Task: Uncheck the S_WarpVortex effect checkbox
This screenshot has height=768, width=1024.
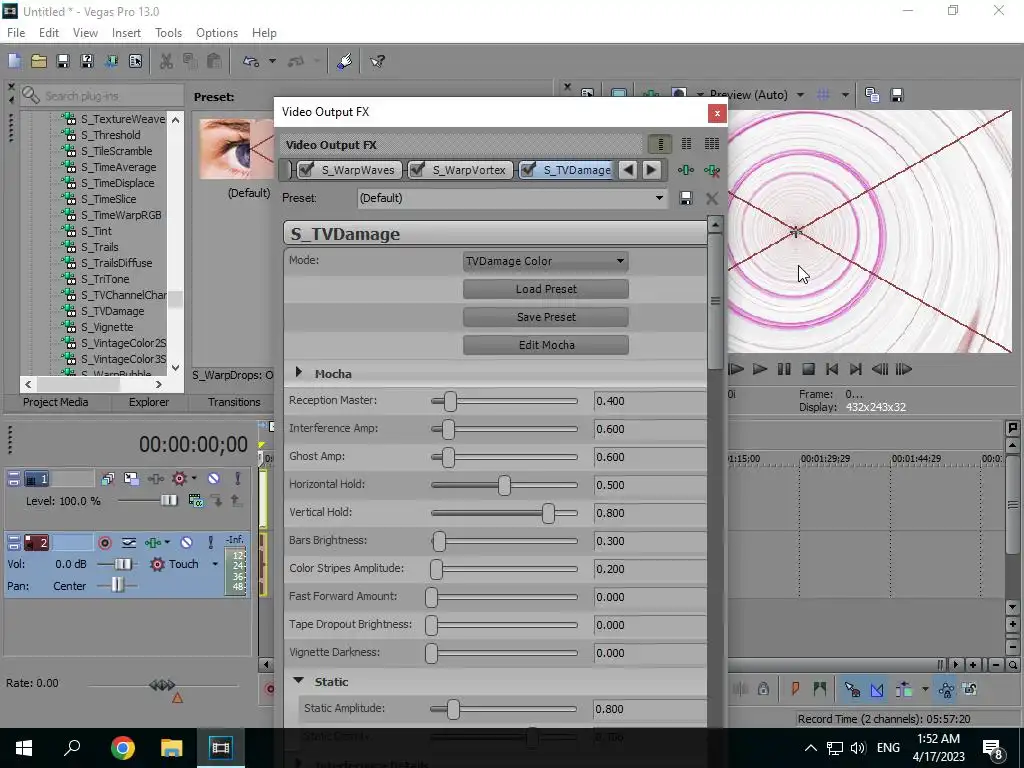Action: 417,170
